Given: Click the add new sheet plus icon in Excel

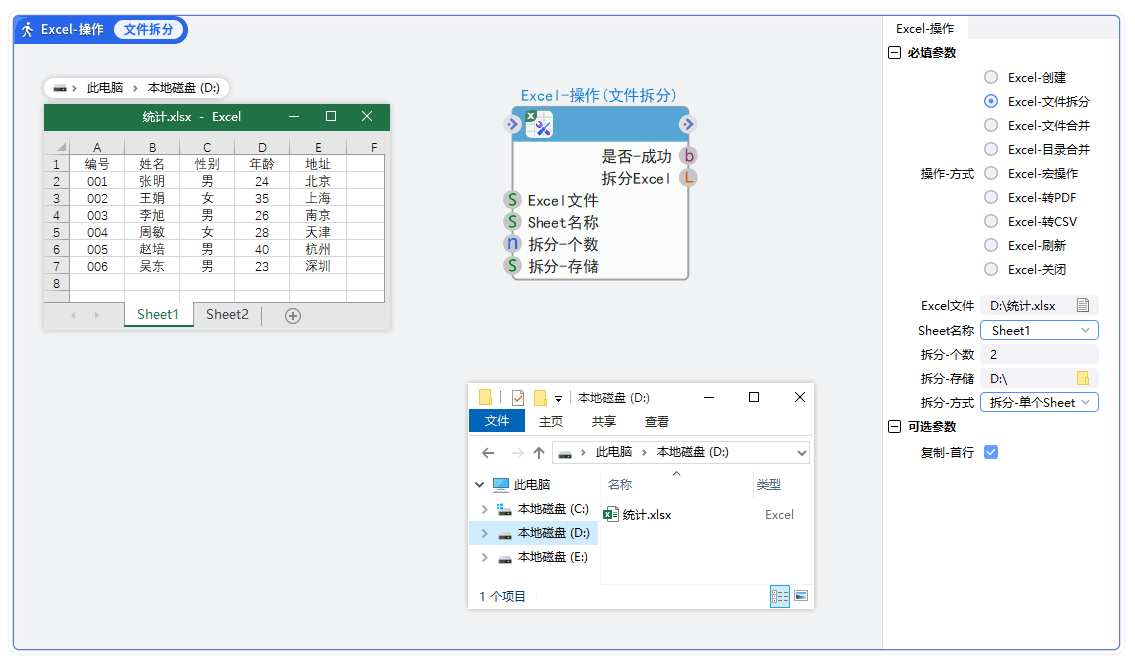Looking at the screenshot, I should pyautogui.click(x=292, y=315).
